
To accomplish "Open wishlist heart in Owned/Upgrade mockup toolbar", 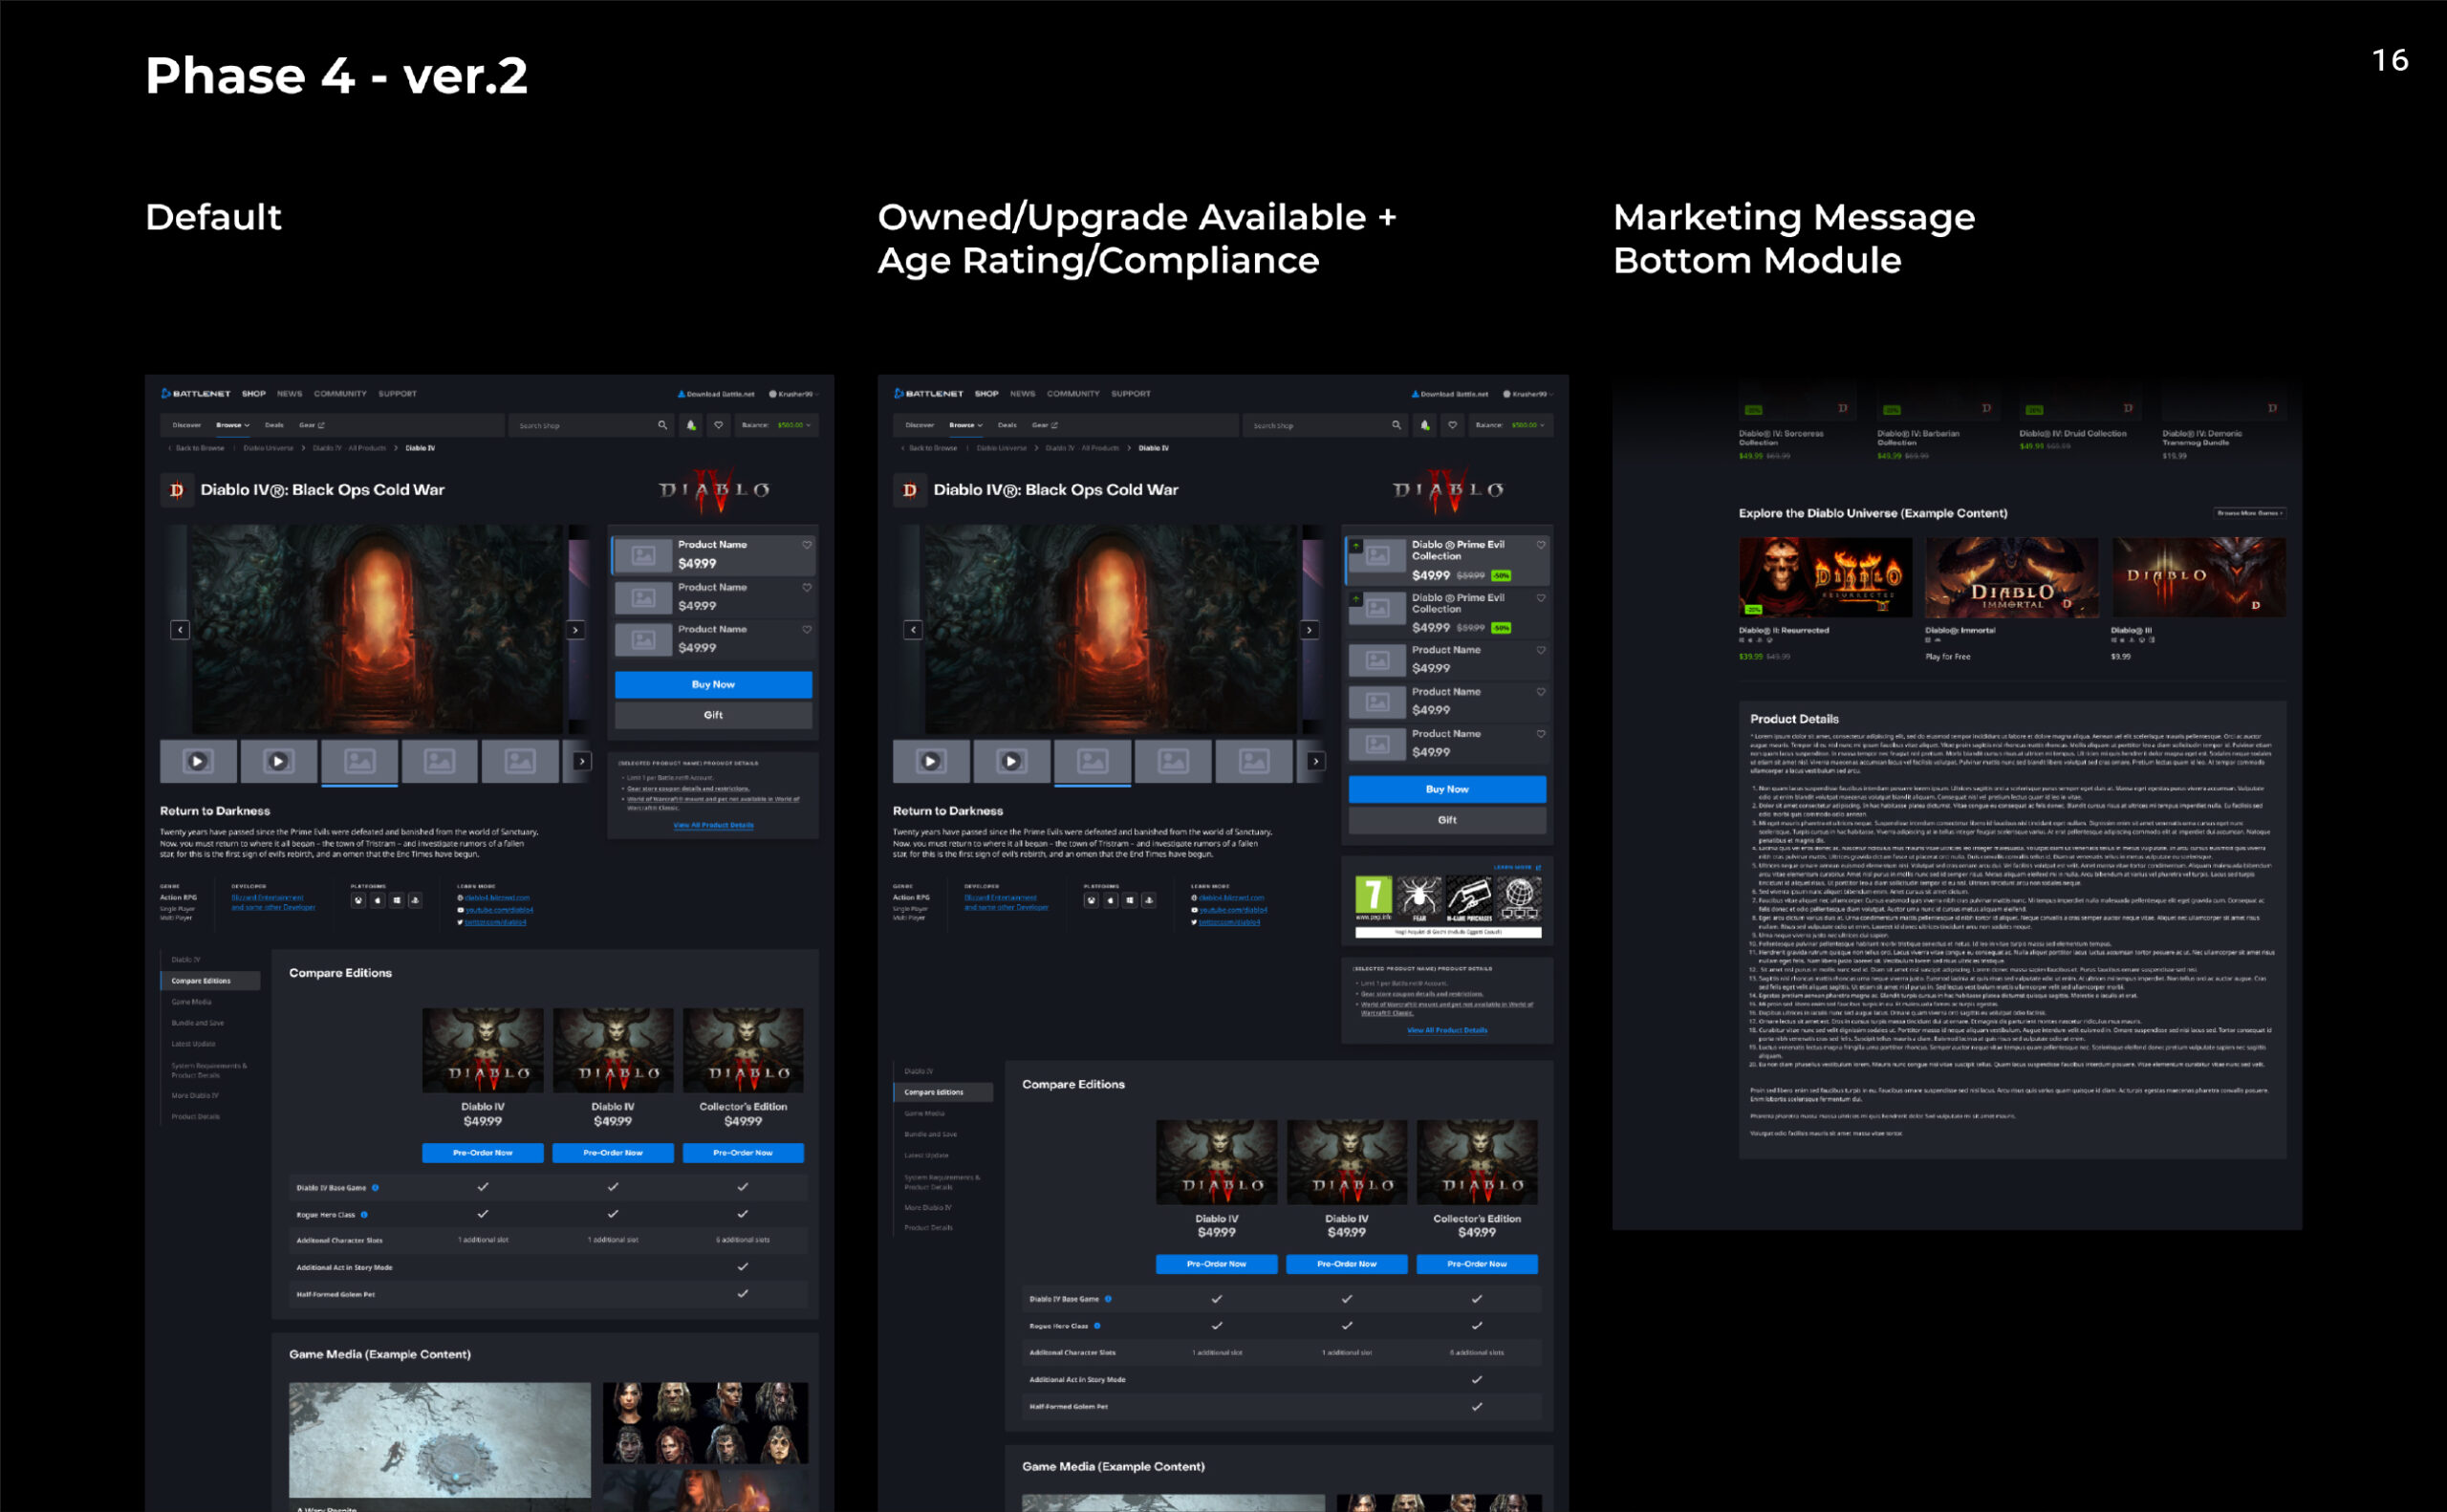I will pos(1452,425).
